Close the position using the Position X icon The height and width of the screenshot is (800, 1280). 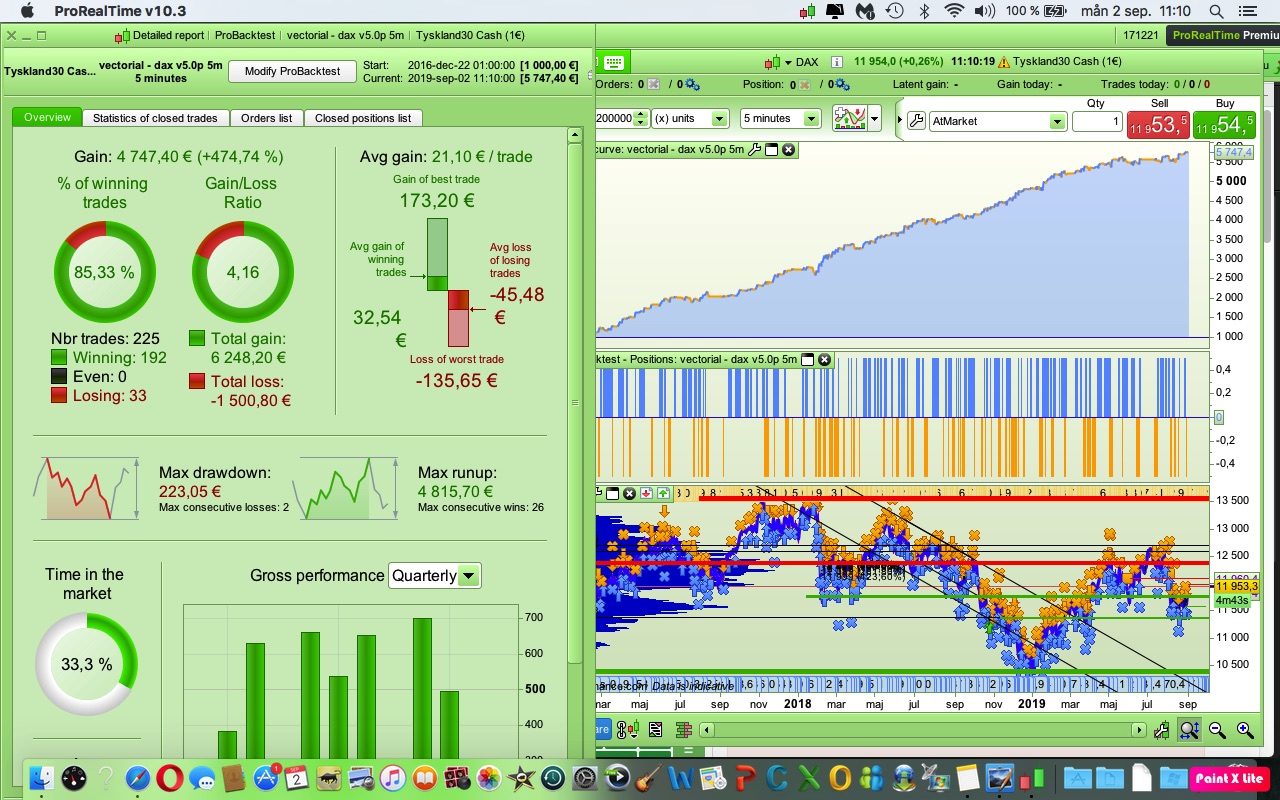tap(803, 85)
